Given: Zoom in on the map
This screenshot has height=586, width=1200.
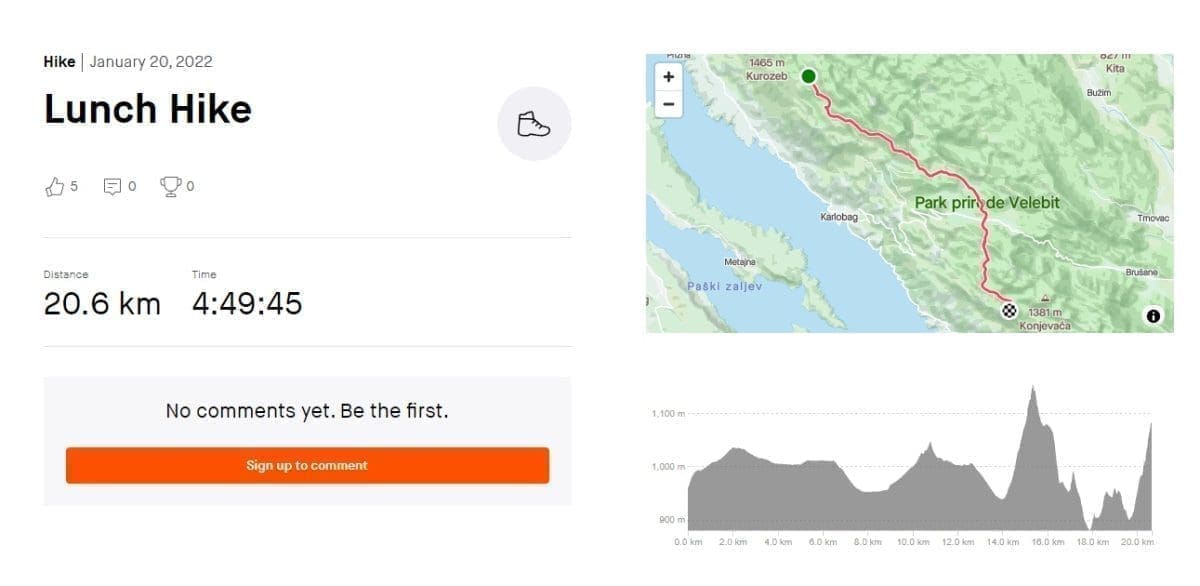Looking at the screenshot, I should (668, 77).
